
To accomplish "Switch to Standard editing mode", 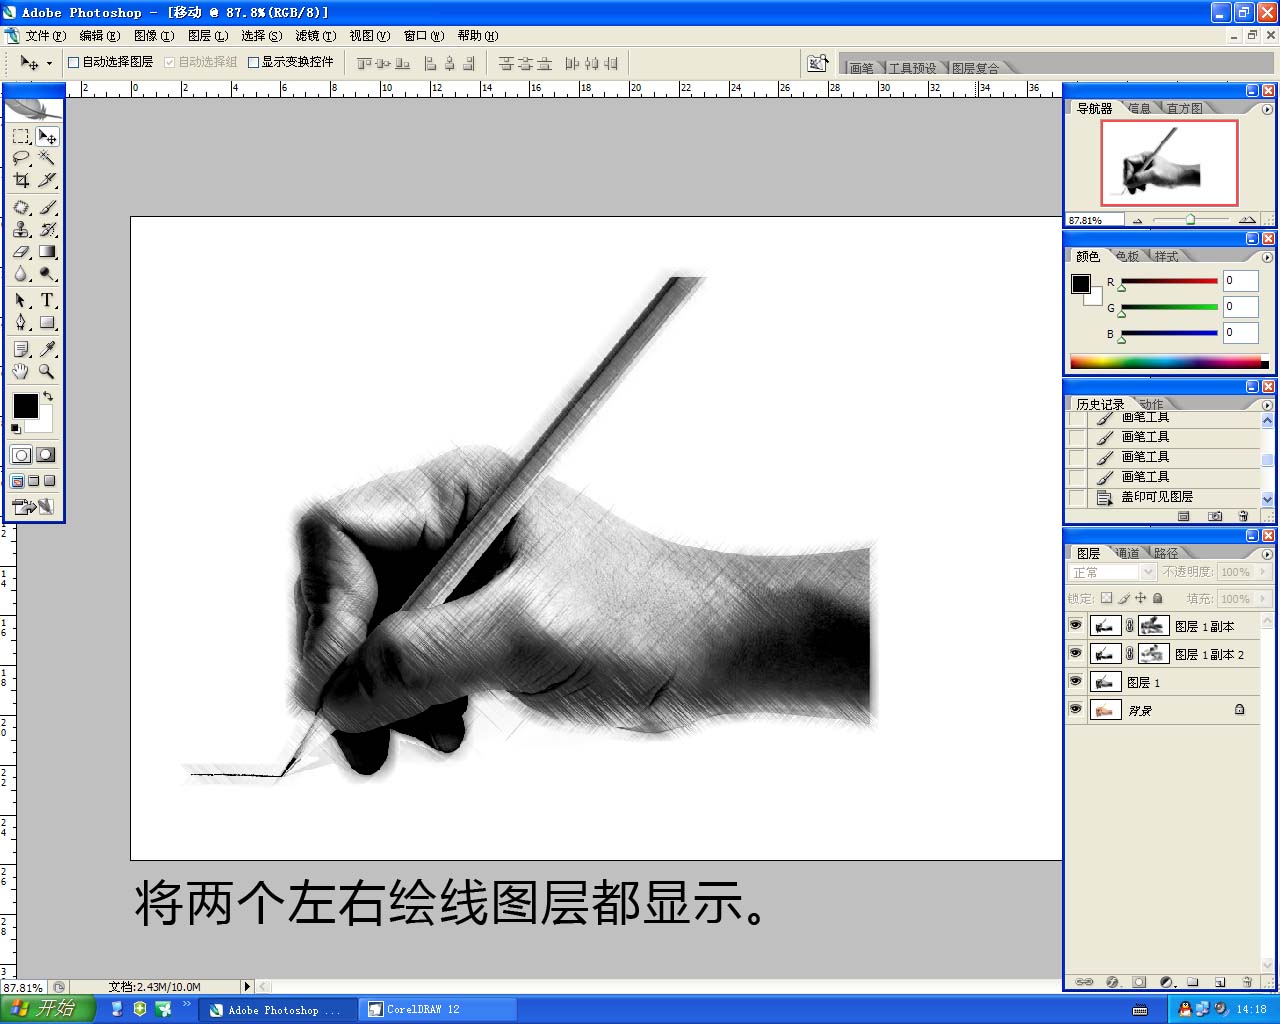I will (x=21, y=455).
